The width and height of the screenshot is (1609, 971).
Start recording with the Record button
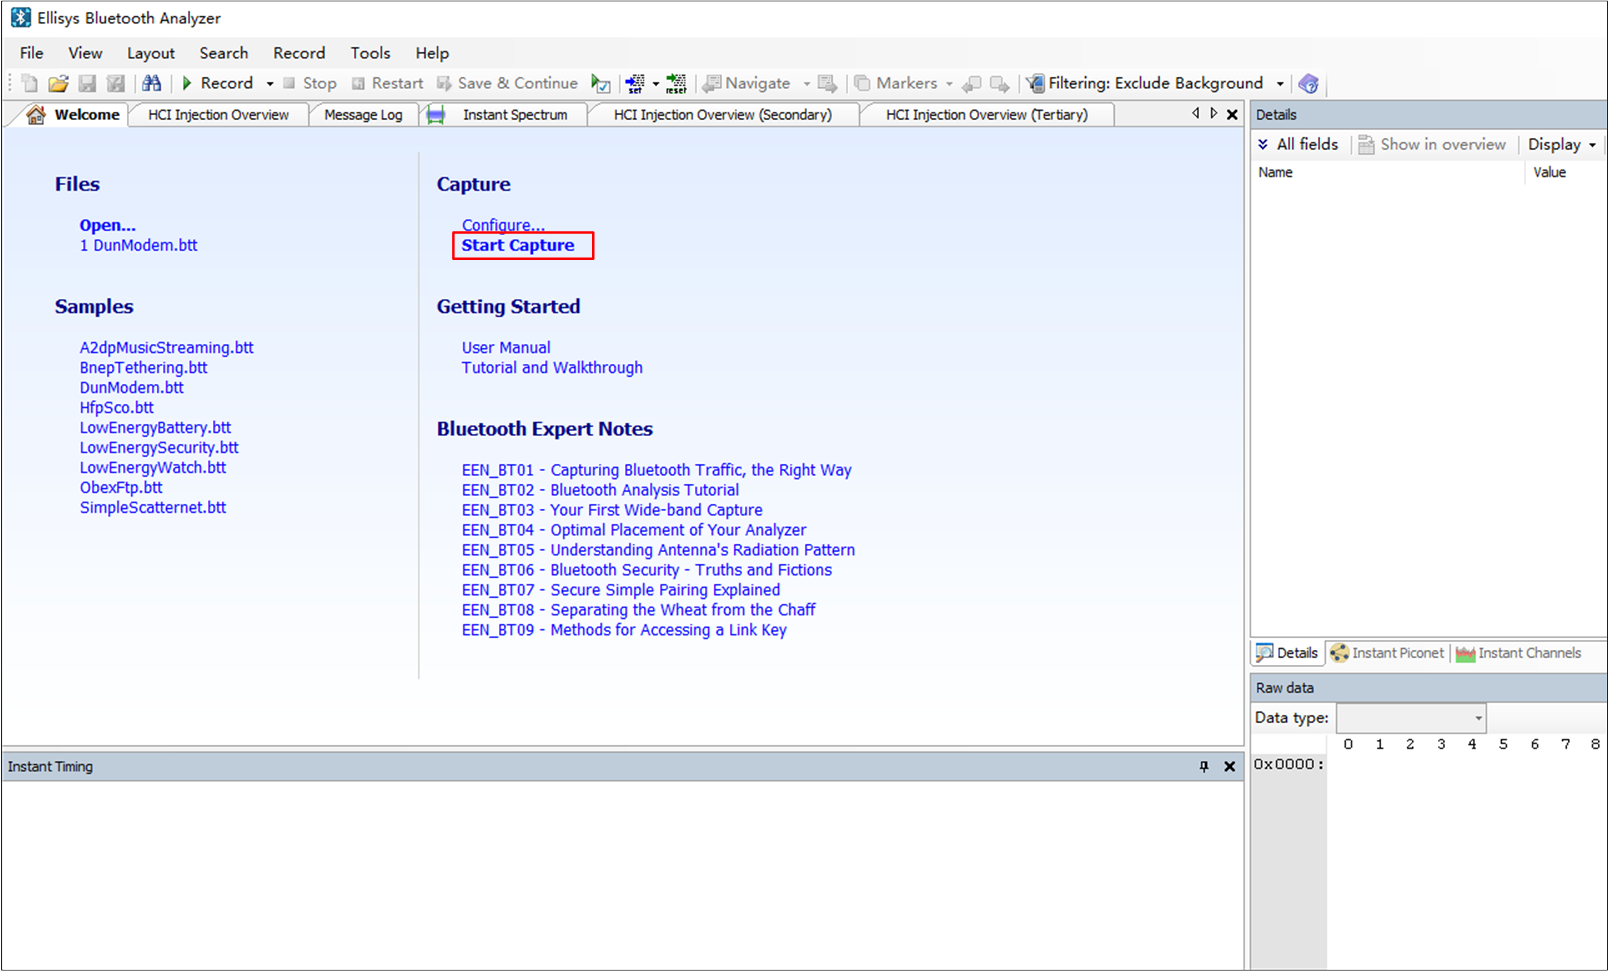point(217,84)
